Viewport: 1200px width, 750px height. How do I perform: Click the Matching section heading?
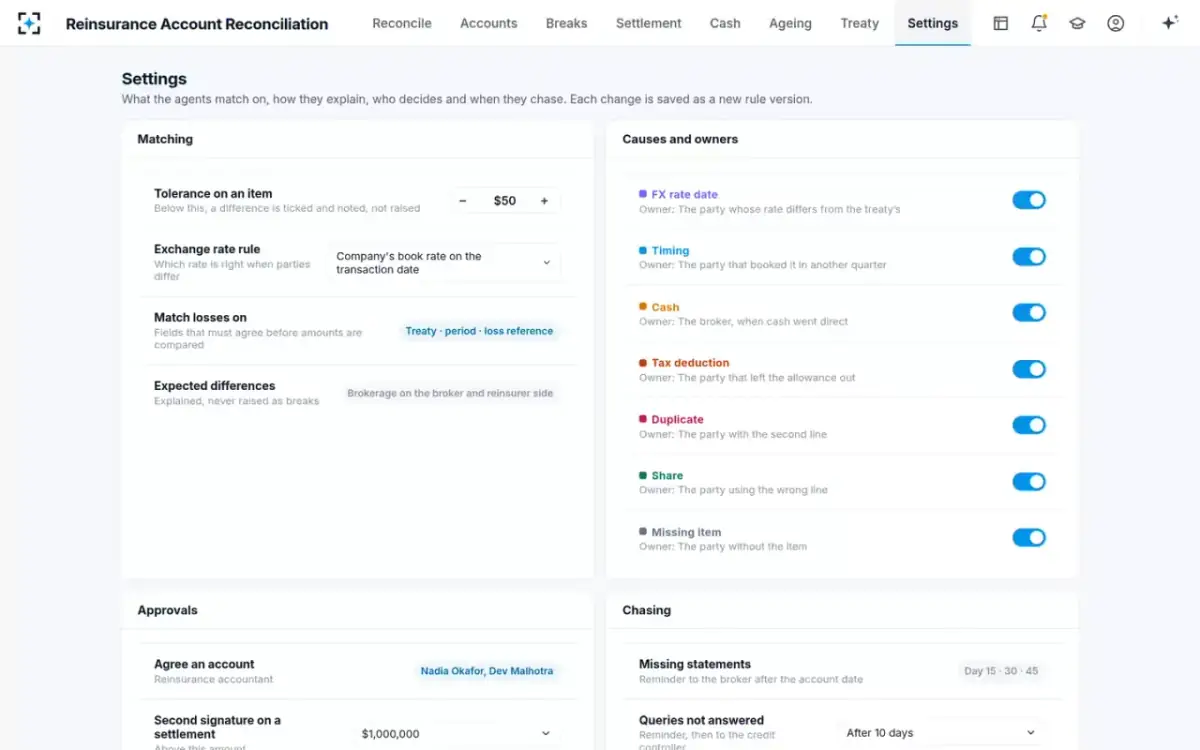click(x=165, y=139)
